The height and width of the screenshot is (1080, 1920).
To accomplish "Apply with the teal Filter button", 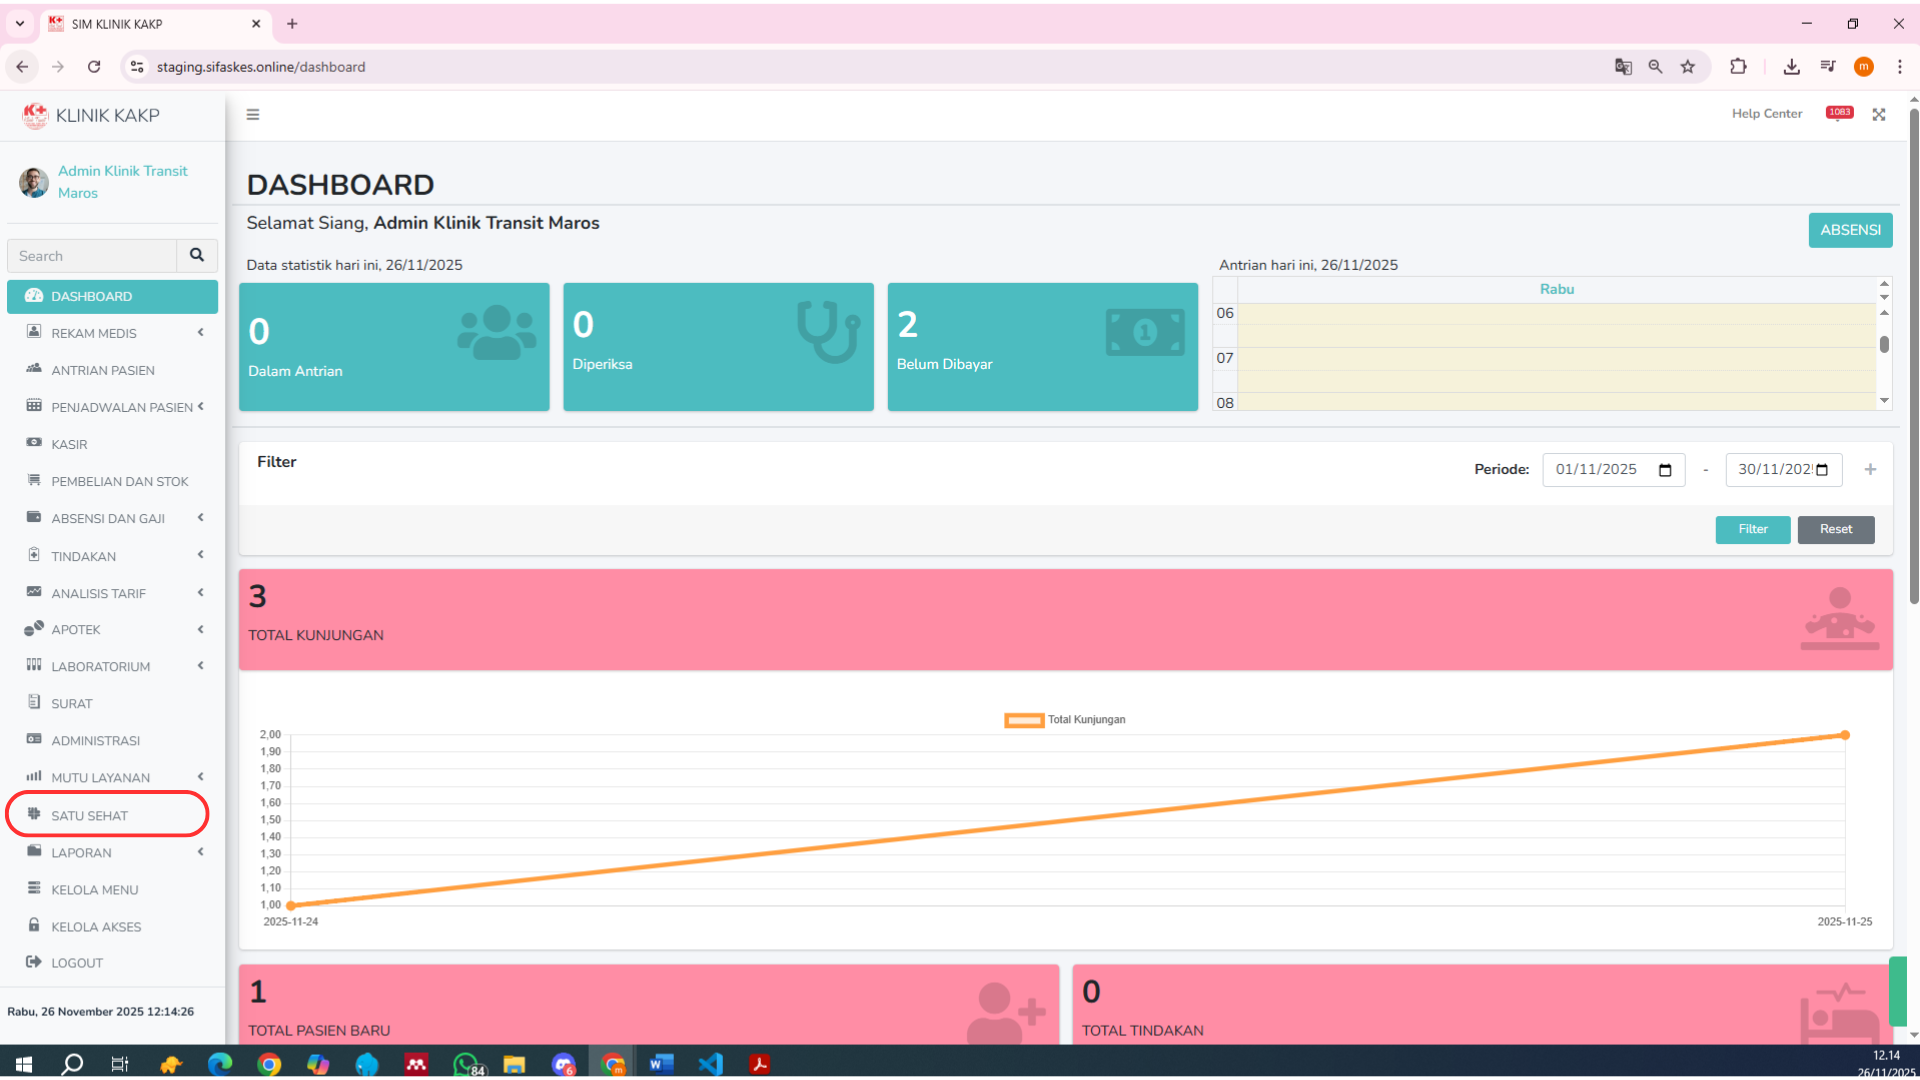I will point(1752,530).
